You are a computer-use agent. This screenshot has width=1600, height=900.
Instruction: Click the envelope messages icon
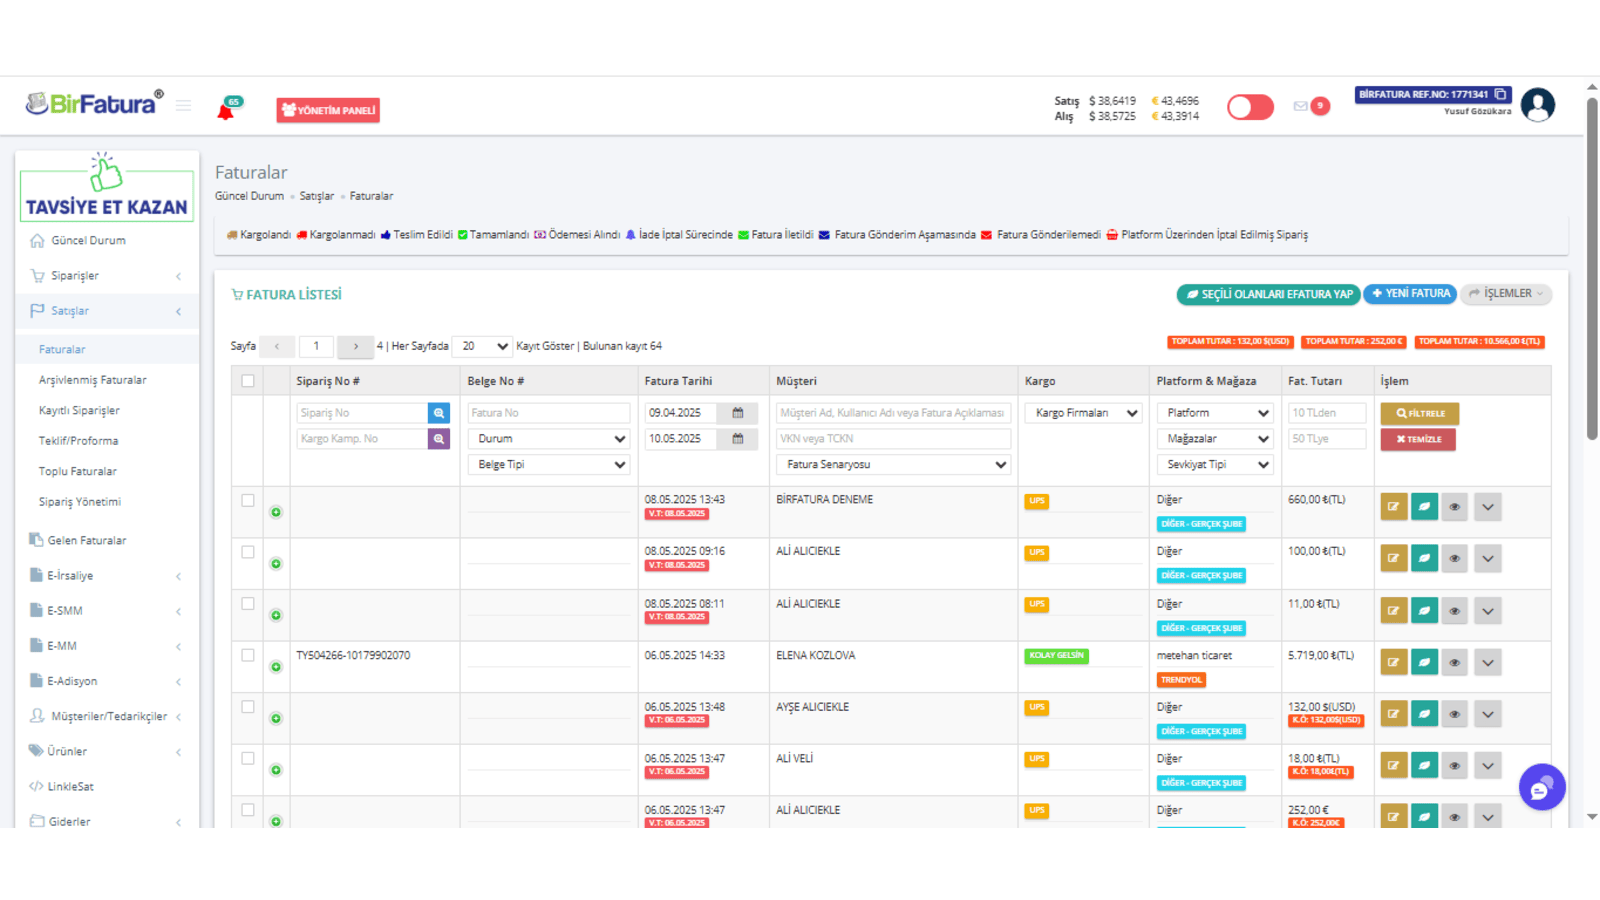click(1300, 106)
